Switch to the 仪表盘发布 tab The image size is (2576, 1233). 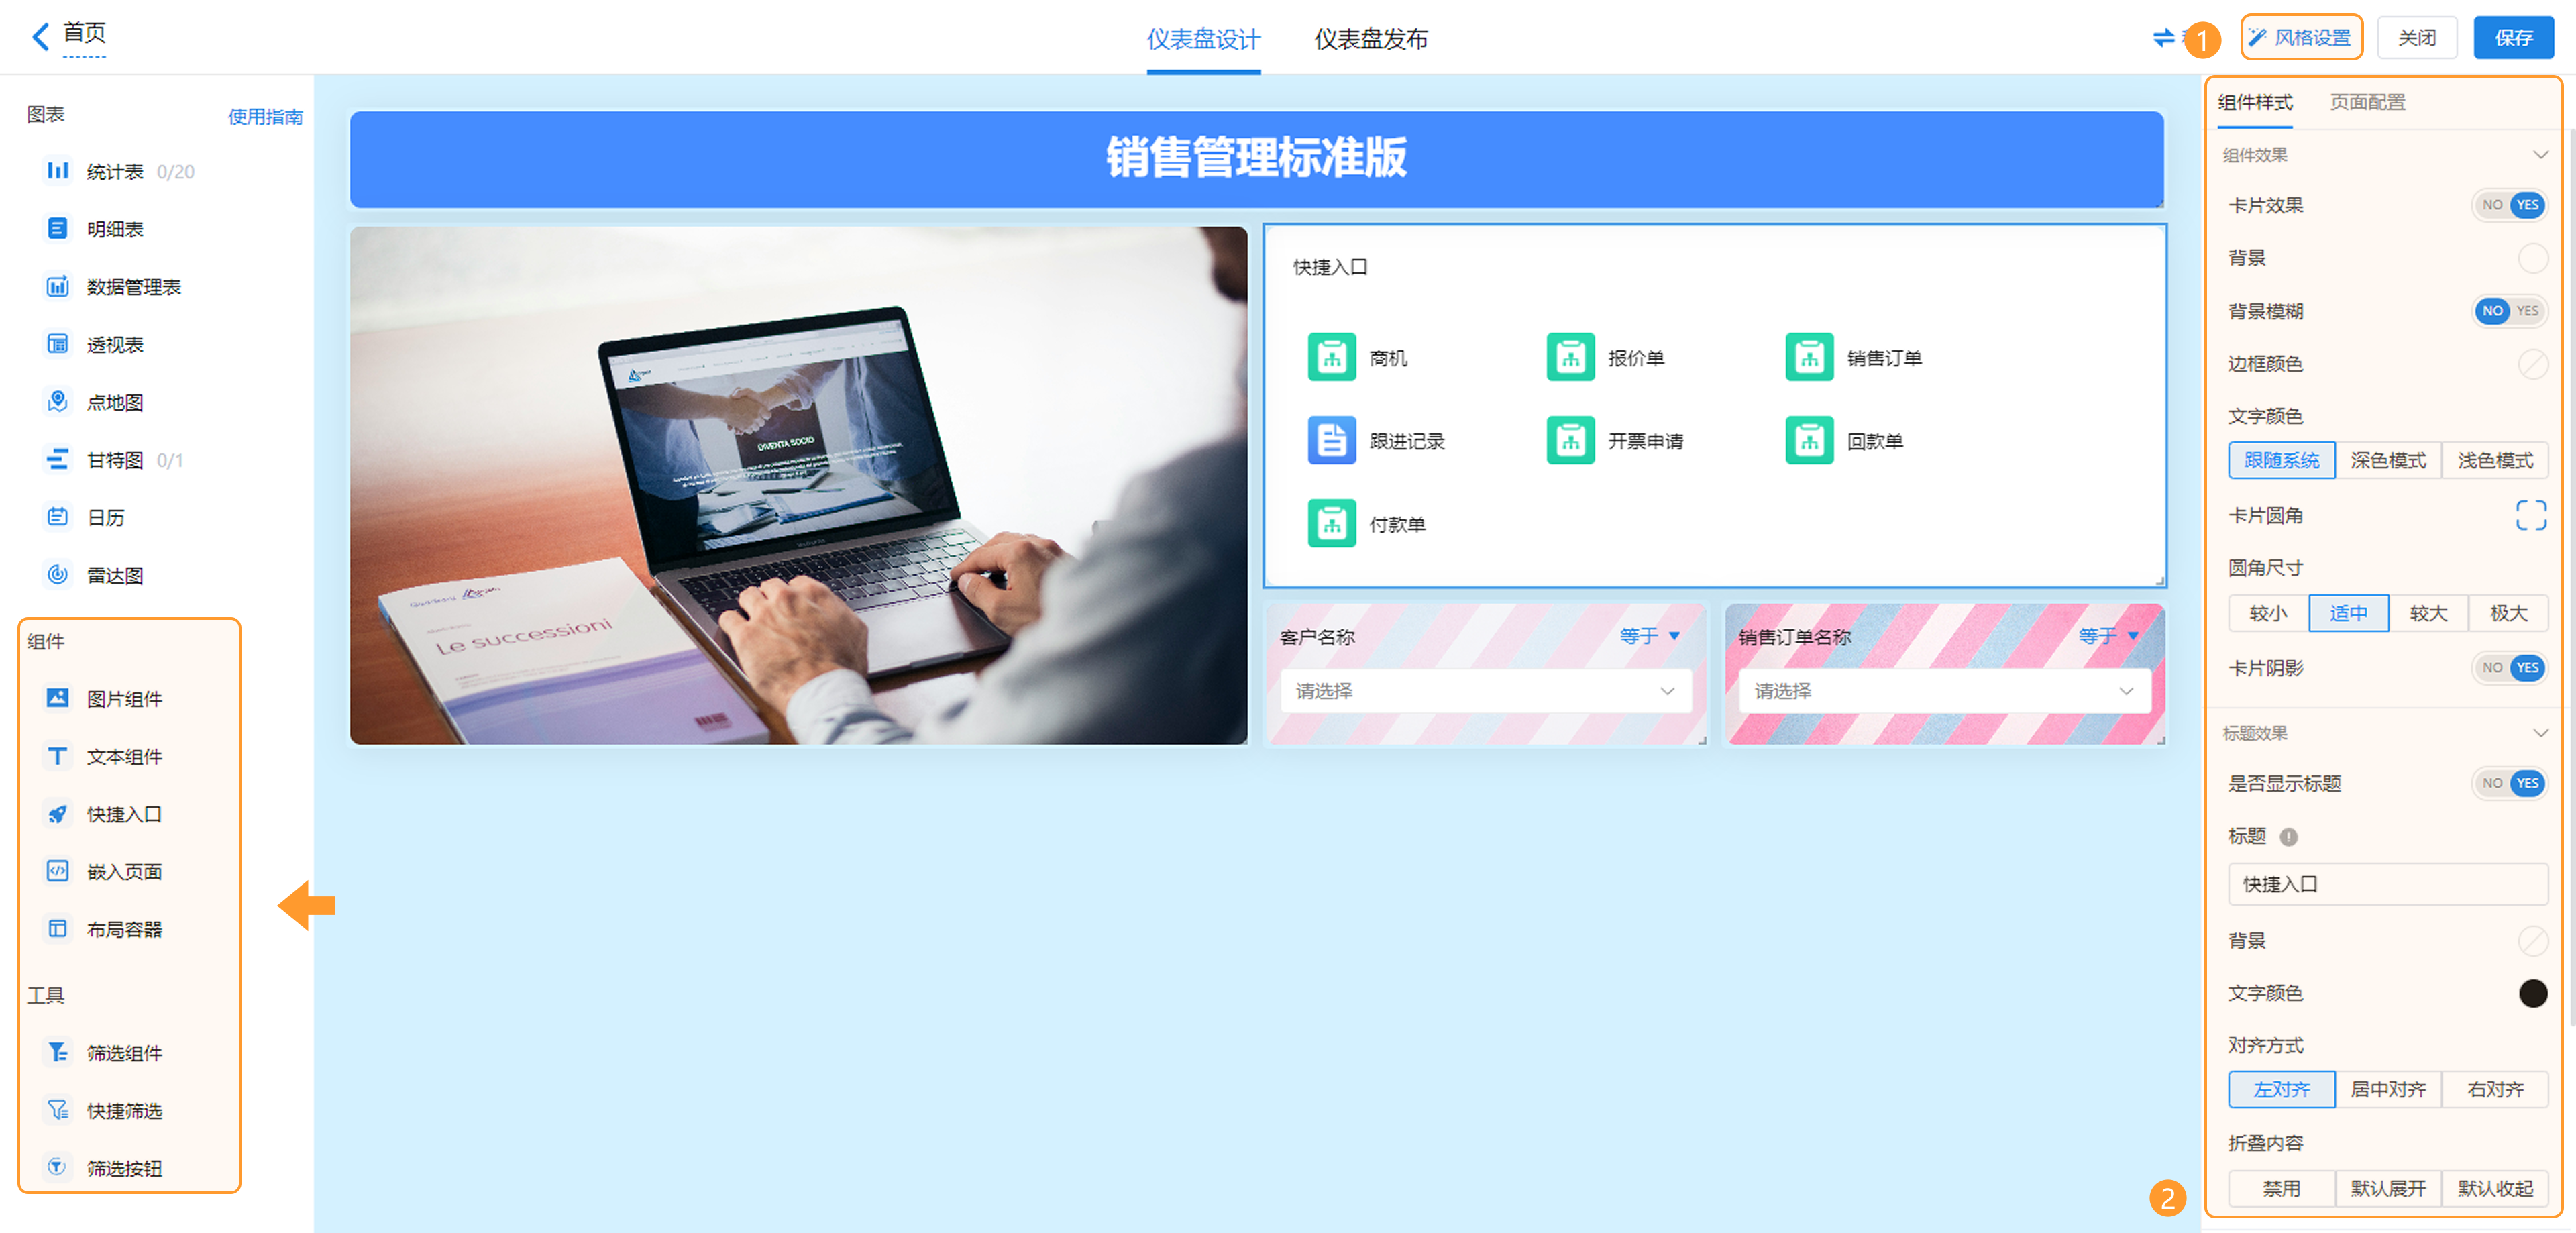[1370, 39]
